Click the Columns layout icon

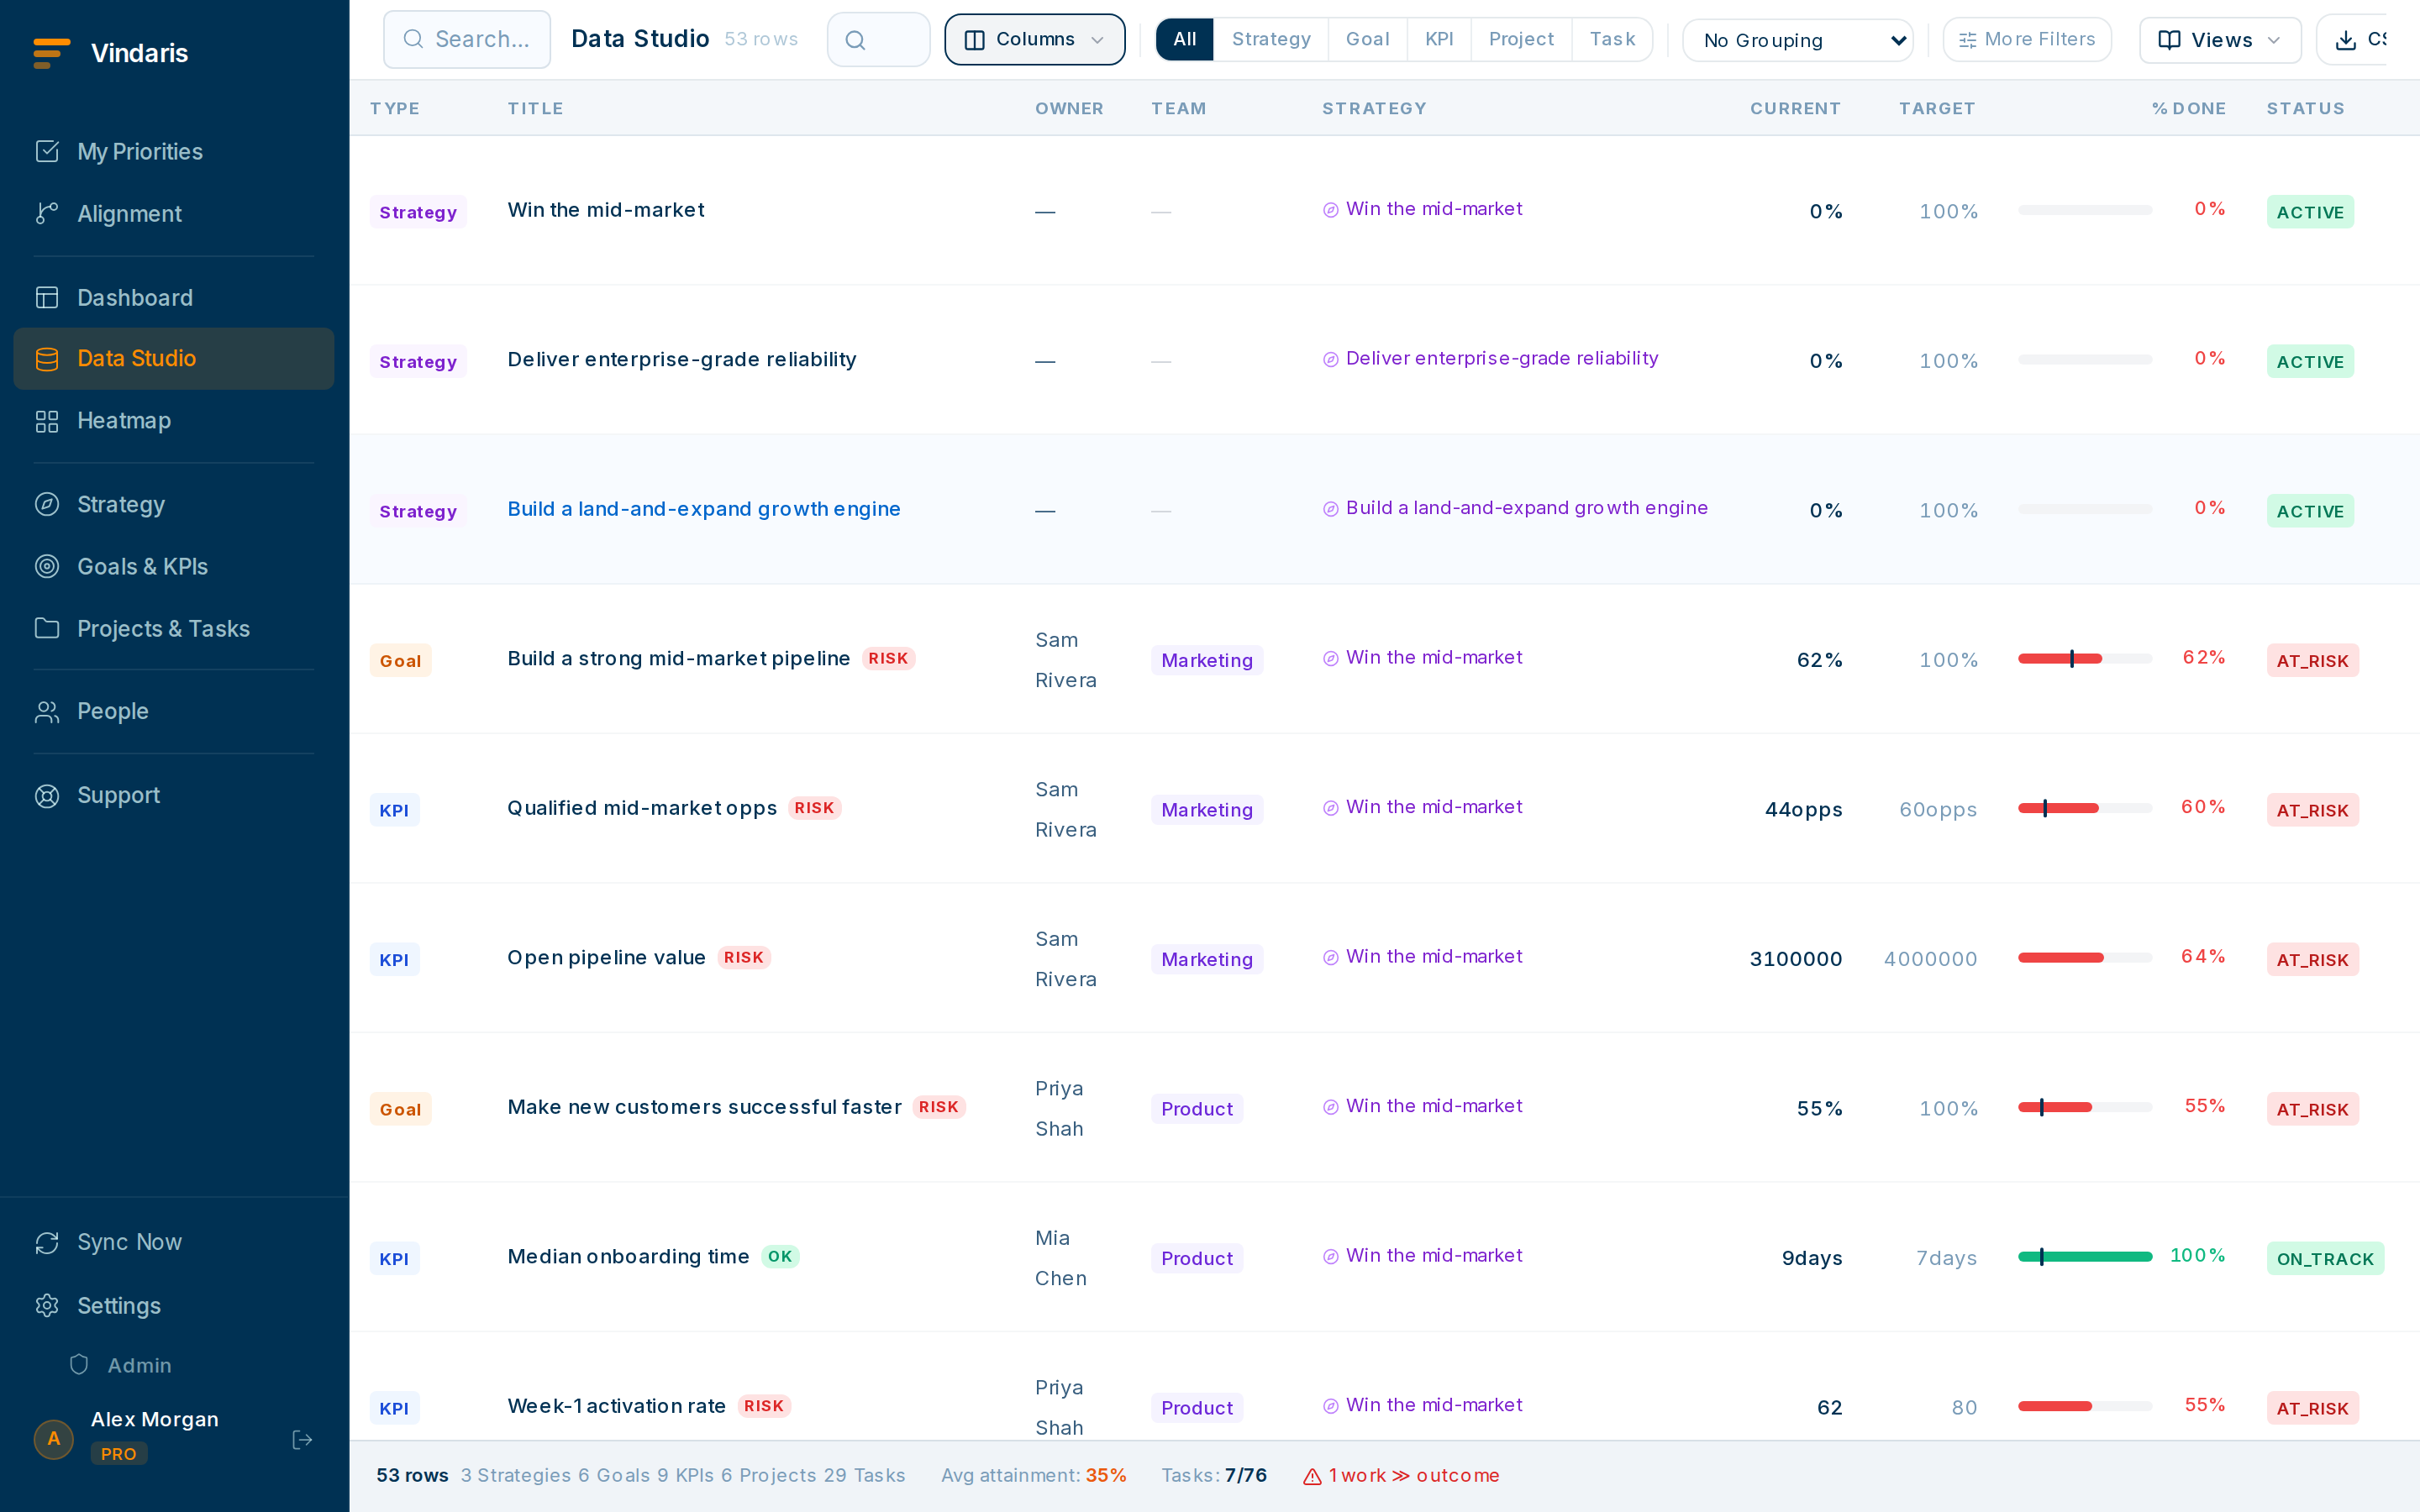point(974,40)
